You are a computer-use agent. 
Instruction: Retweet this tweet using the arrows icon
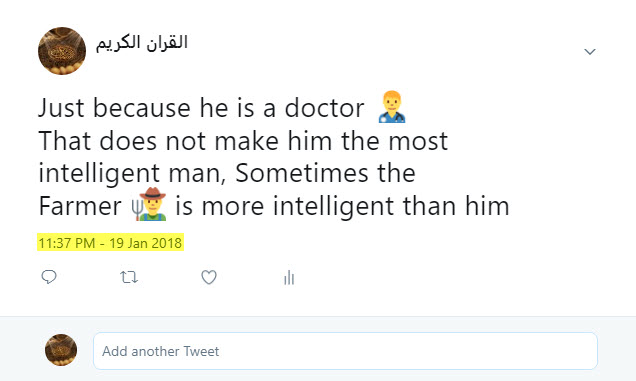[129, 278]
